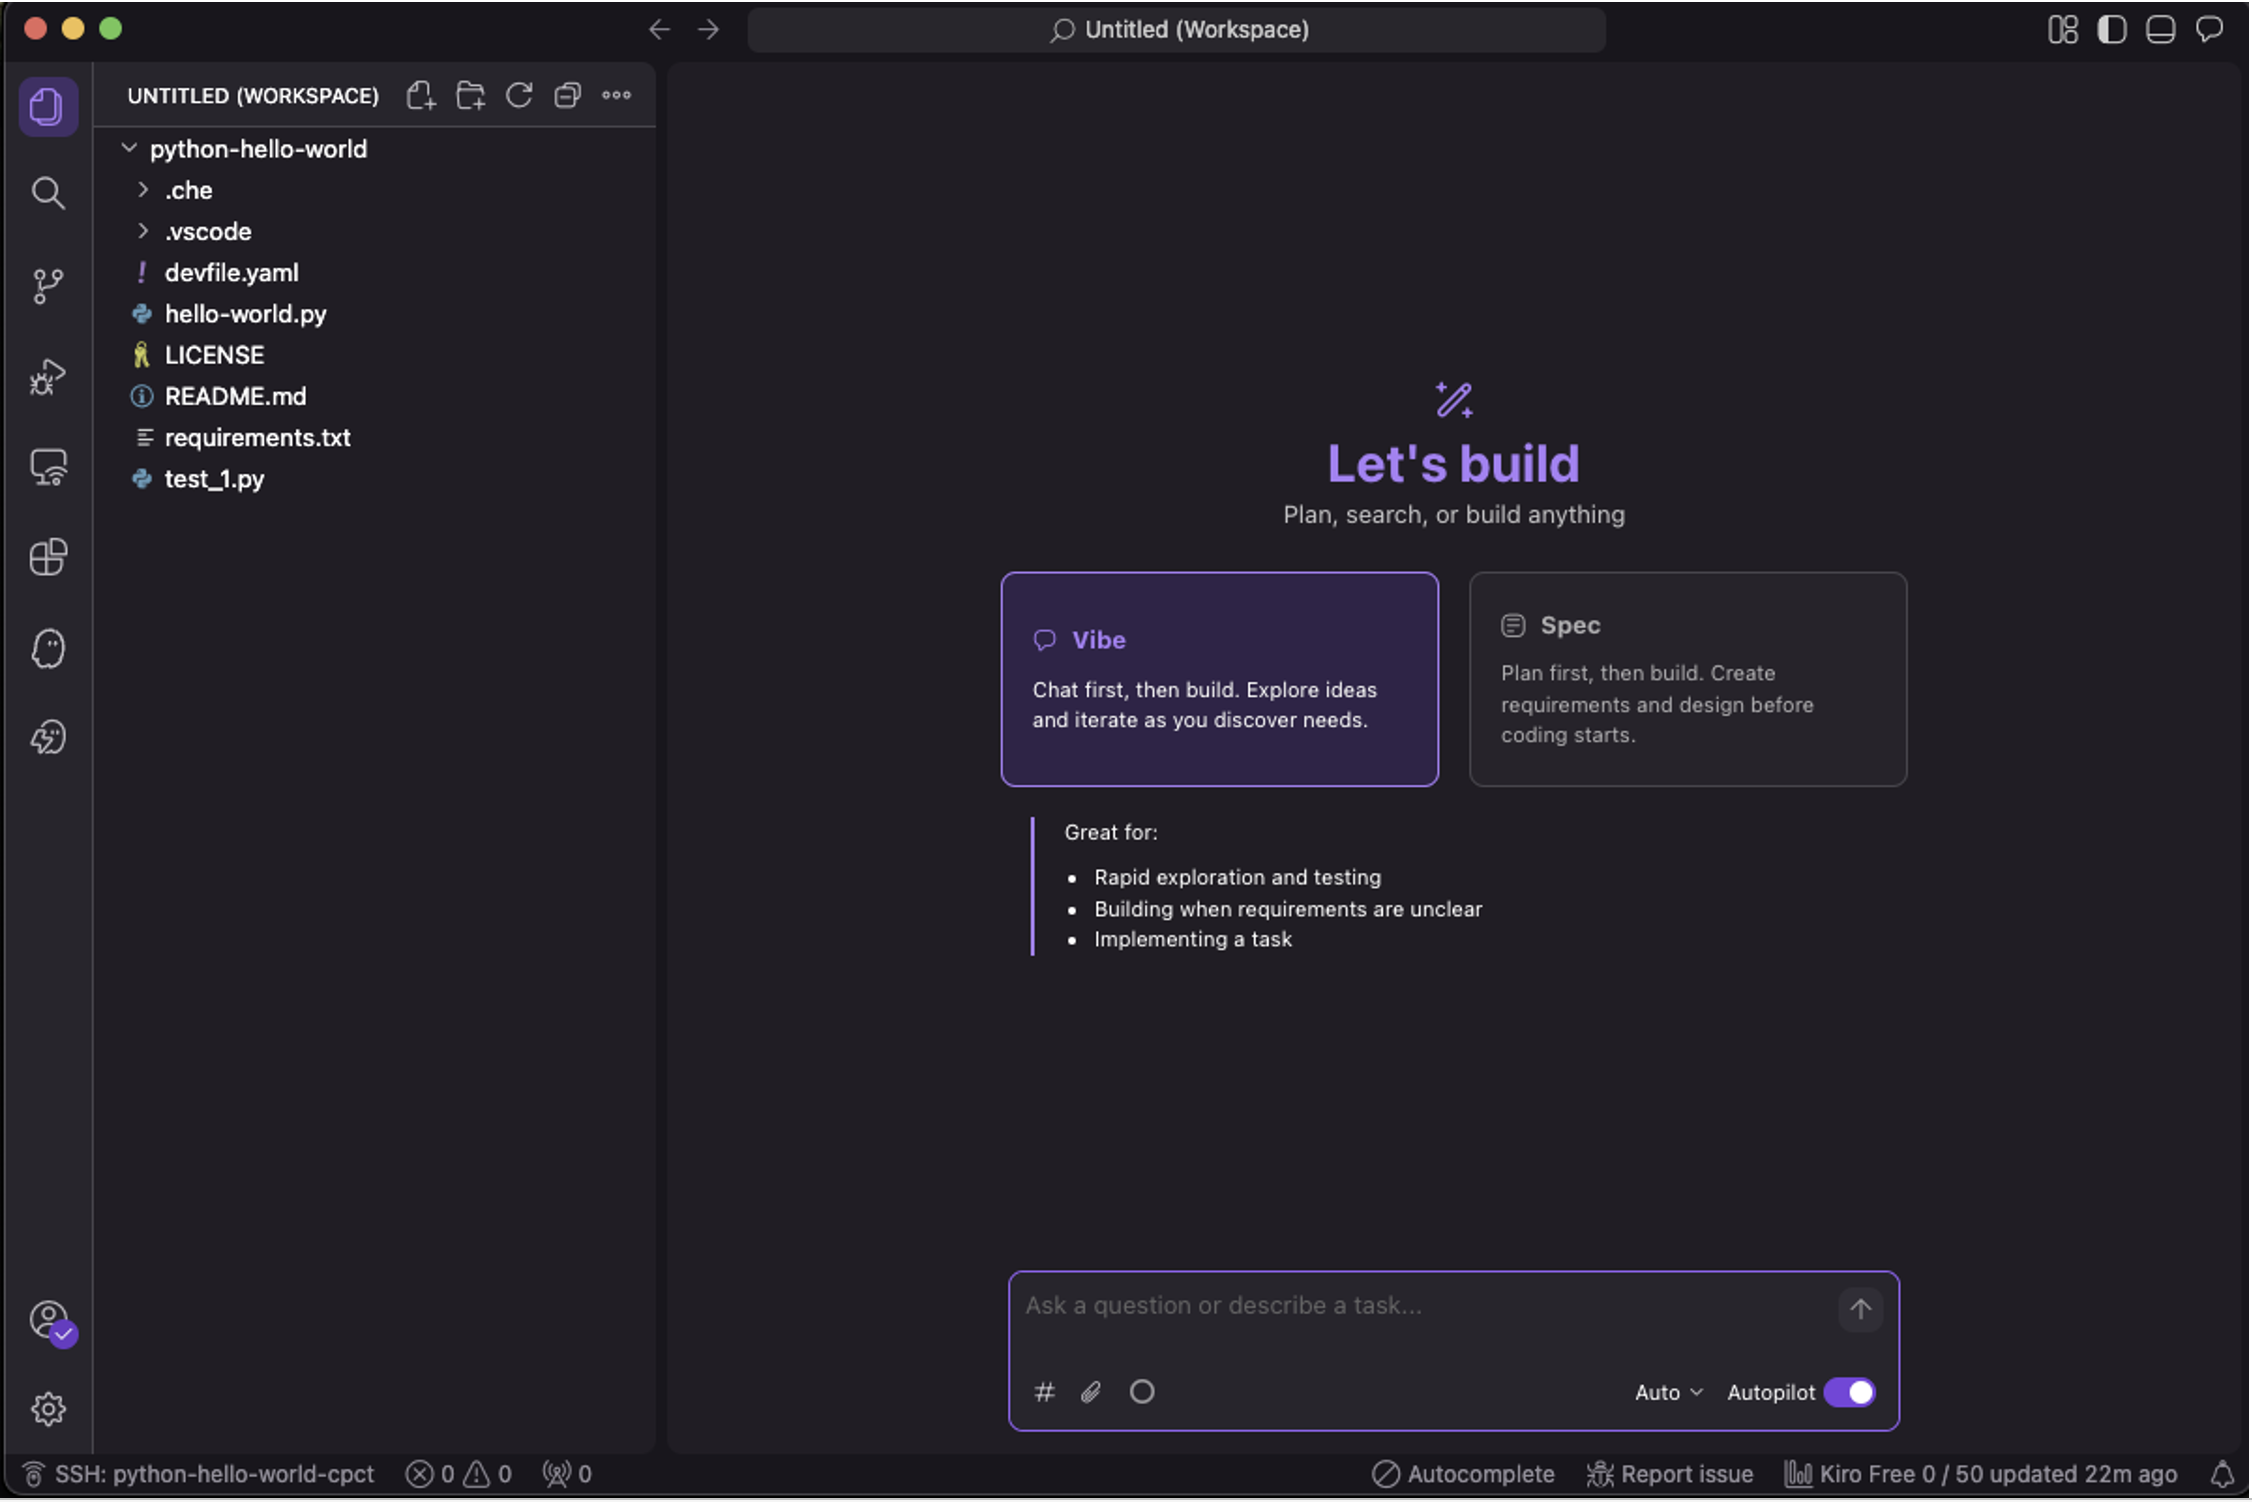Open the Run and Debug view
The image size is (2252, 1502).
pyautogui.click(x=47, y=376)
